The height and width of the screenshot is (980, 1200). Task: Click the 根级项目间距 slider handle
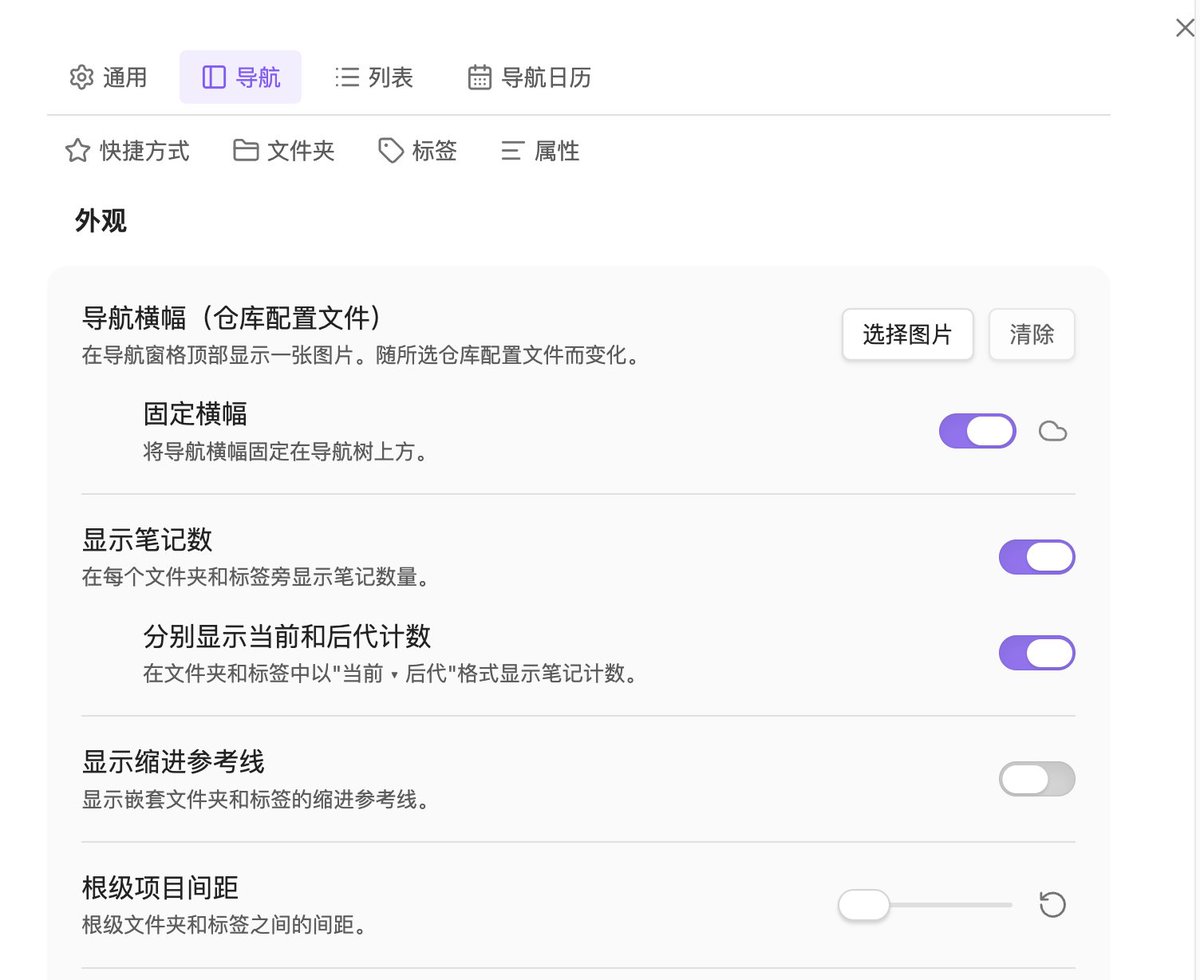(x=864, y=905)
